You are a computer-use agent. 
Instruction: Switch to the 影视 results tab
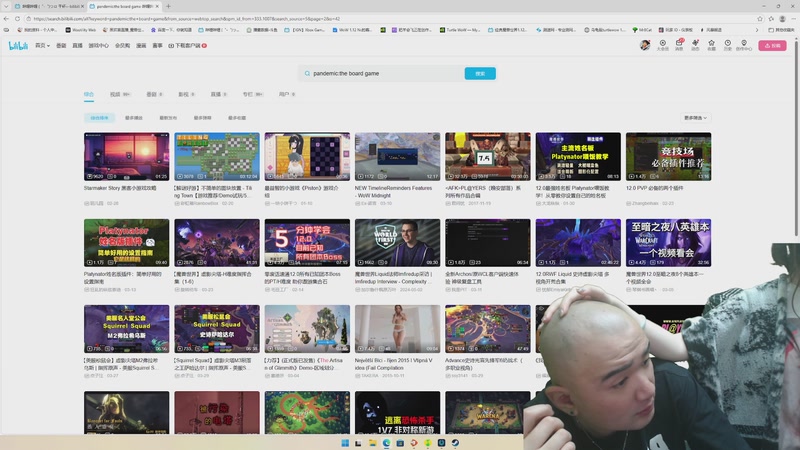click(186, 94)
